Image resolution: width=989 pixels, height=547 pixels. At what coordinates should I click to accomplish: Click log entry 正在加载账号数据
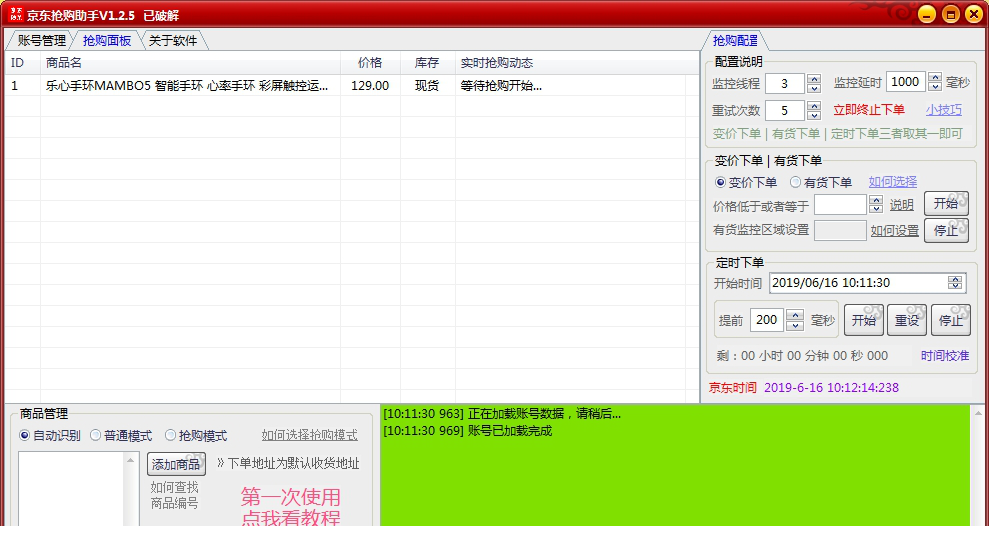[x=502, y=414]
